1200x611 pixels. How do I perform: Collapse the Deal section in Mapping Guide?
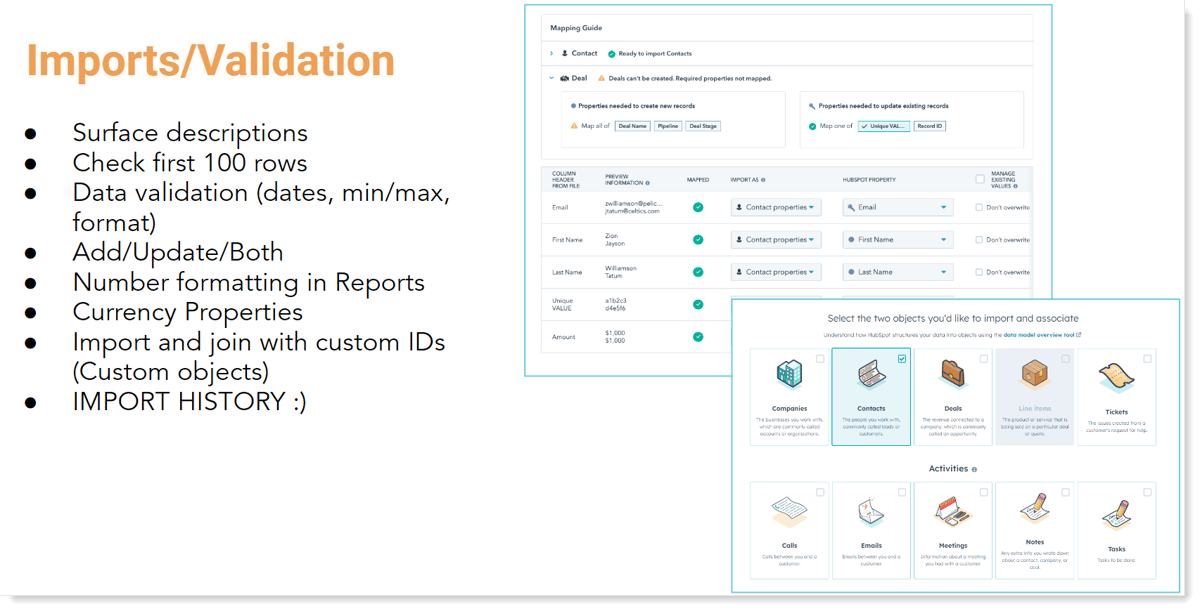[551, 78]
